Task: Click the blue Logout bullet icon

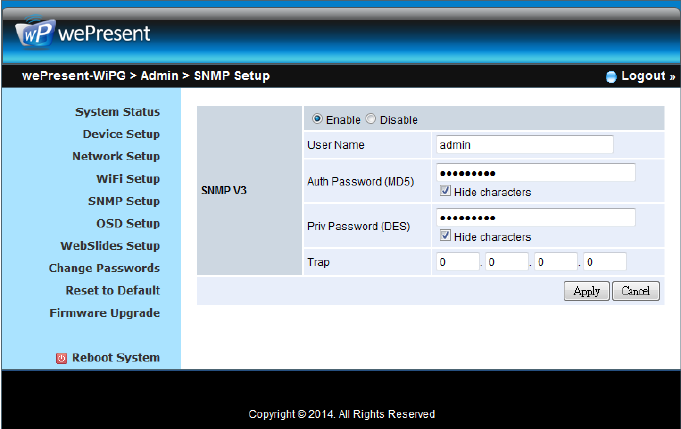Action: pyautogui.click(x=611, y=77)
